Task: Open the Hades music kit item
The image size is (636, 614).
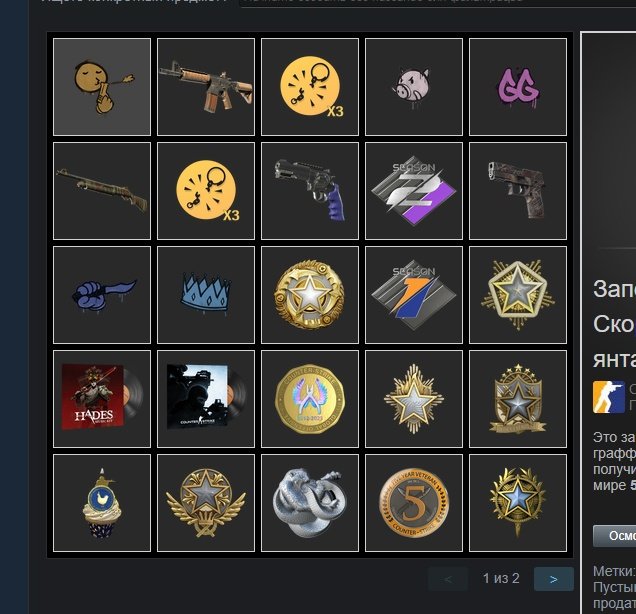Action: (102, 399)
